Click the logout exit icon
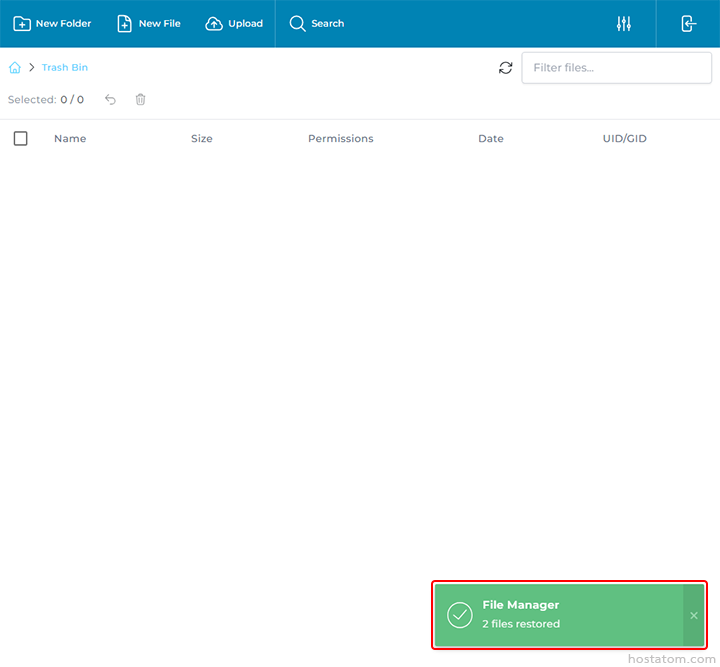The width and height of the screenshot is (720, 667). 689,24
